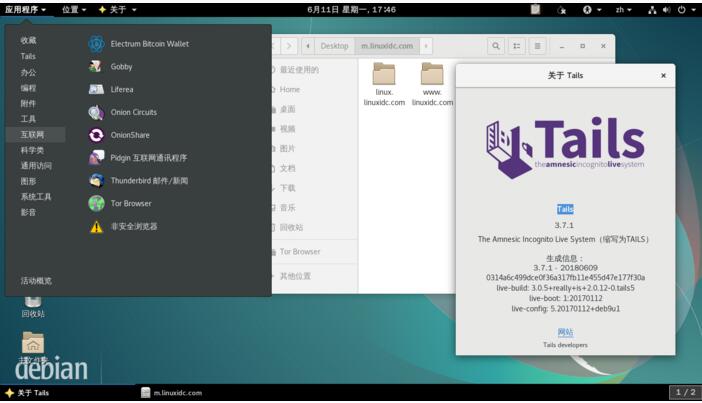
Task: Select the 办公 office category
Action: click(28, 72)
